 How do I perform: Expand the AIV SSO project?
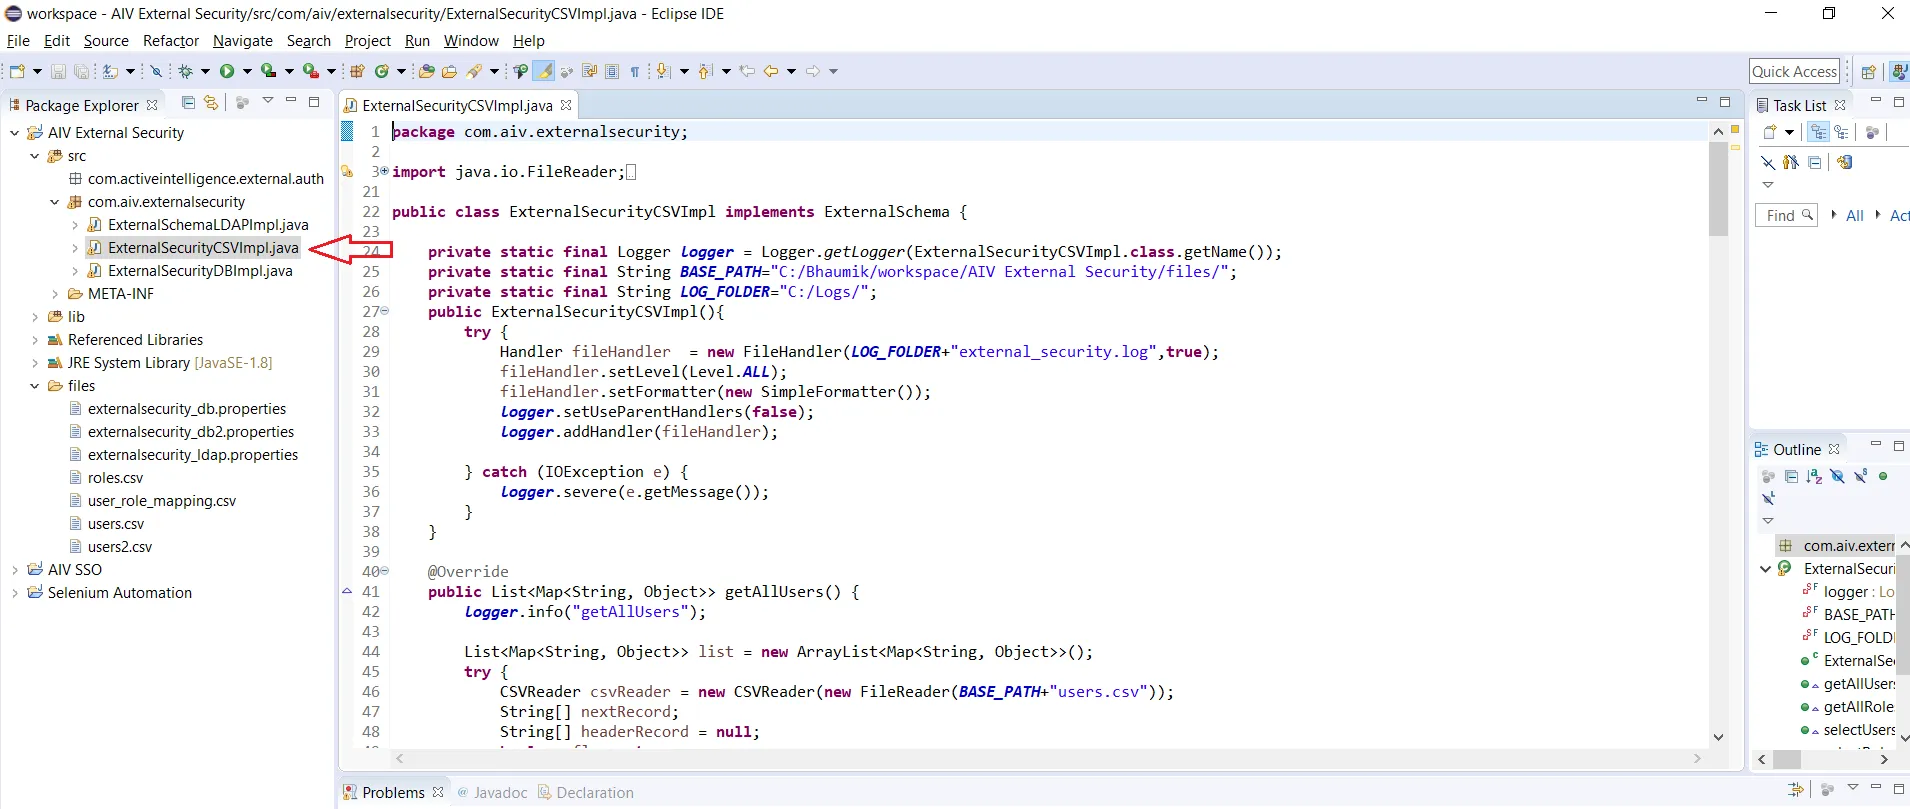(x=14, y=570)
